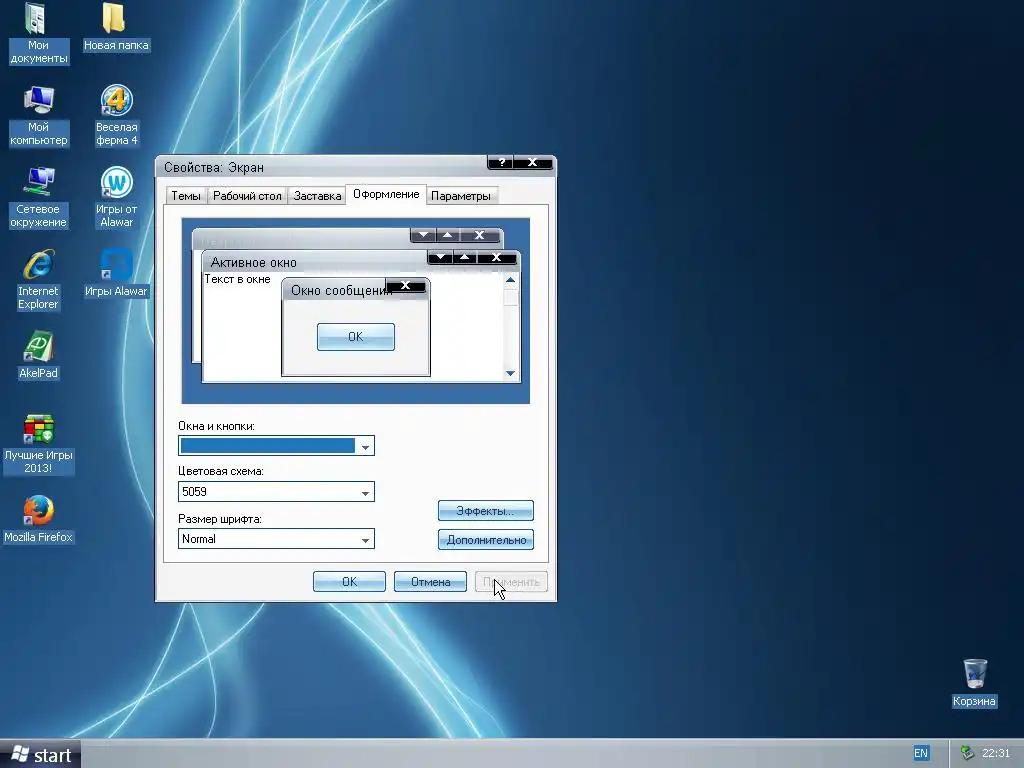The image size is (1024, 768).
Task: Click the Применить button
Action: 511,581
